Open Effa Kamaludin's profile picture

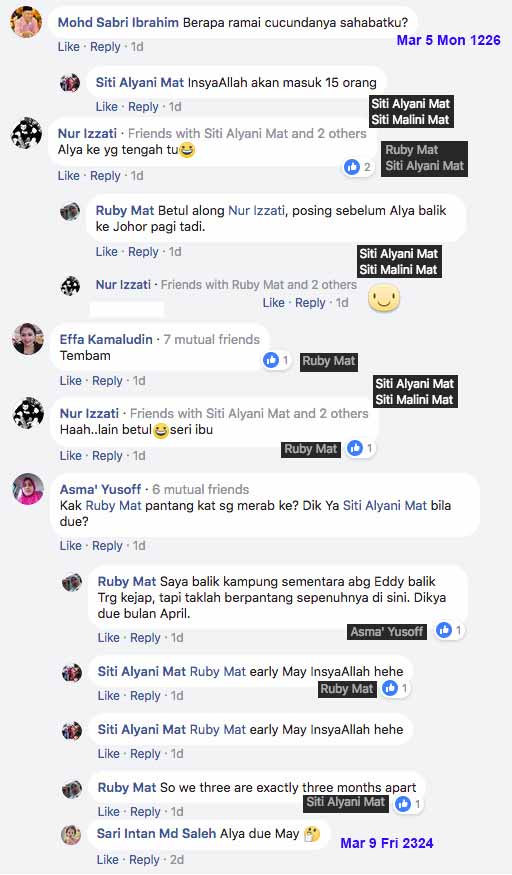[28, 339]
